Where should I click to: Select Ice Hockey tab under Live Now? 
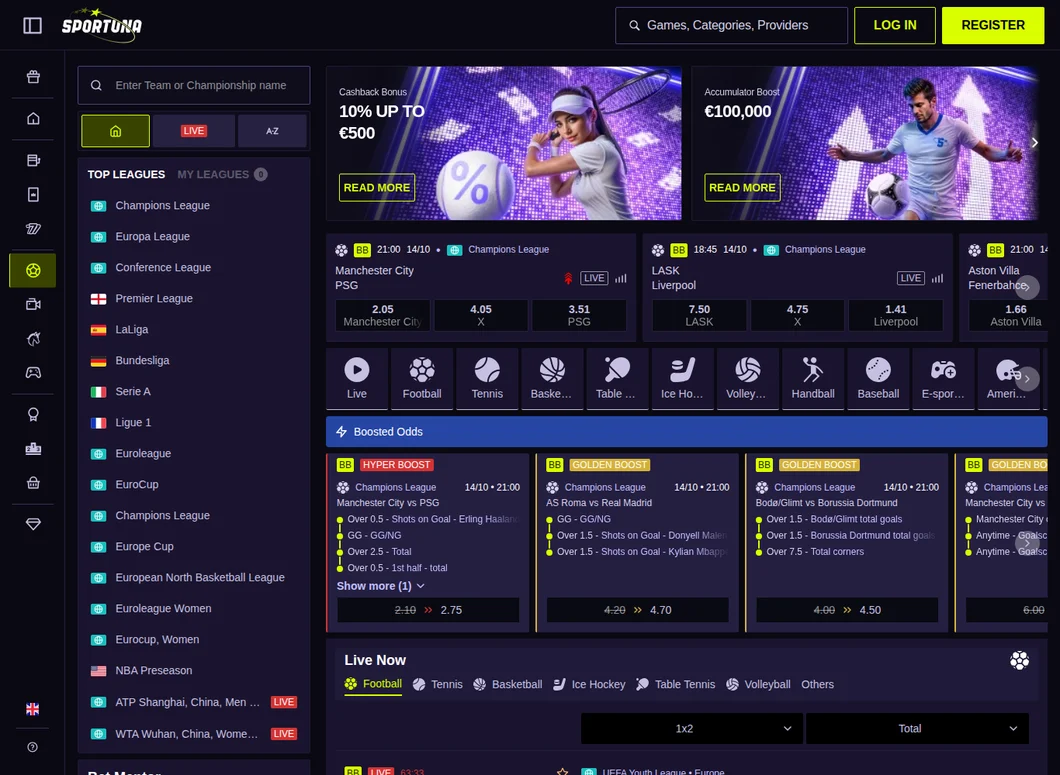589,684
